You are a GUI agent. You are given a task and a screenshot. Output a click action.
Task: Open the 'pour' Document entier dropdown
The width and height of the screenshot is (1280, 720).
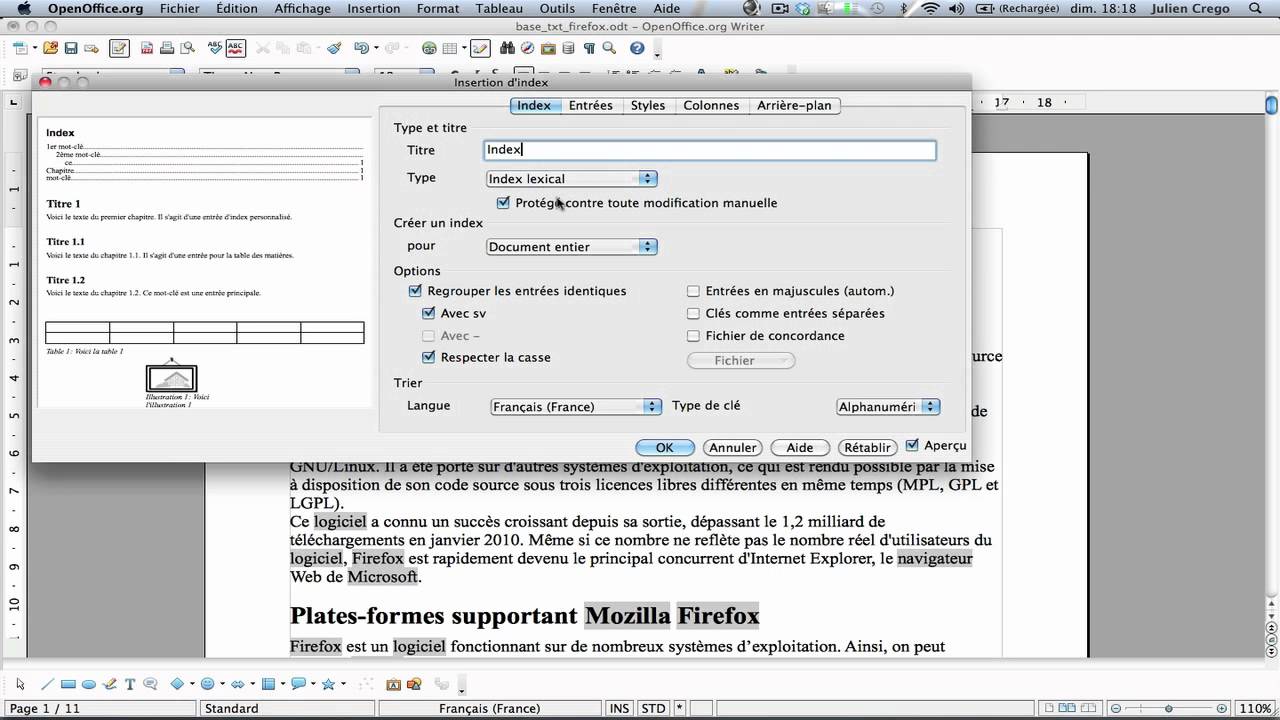click(571, 247)
